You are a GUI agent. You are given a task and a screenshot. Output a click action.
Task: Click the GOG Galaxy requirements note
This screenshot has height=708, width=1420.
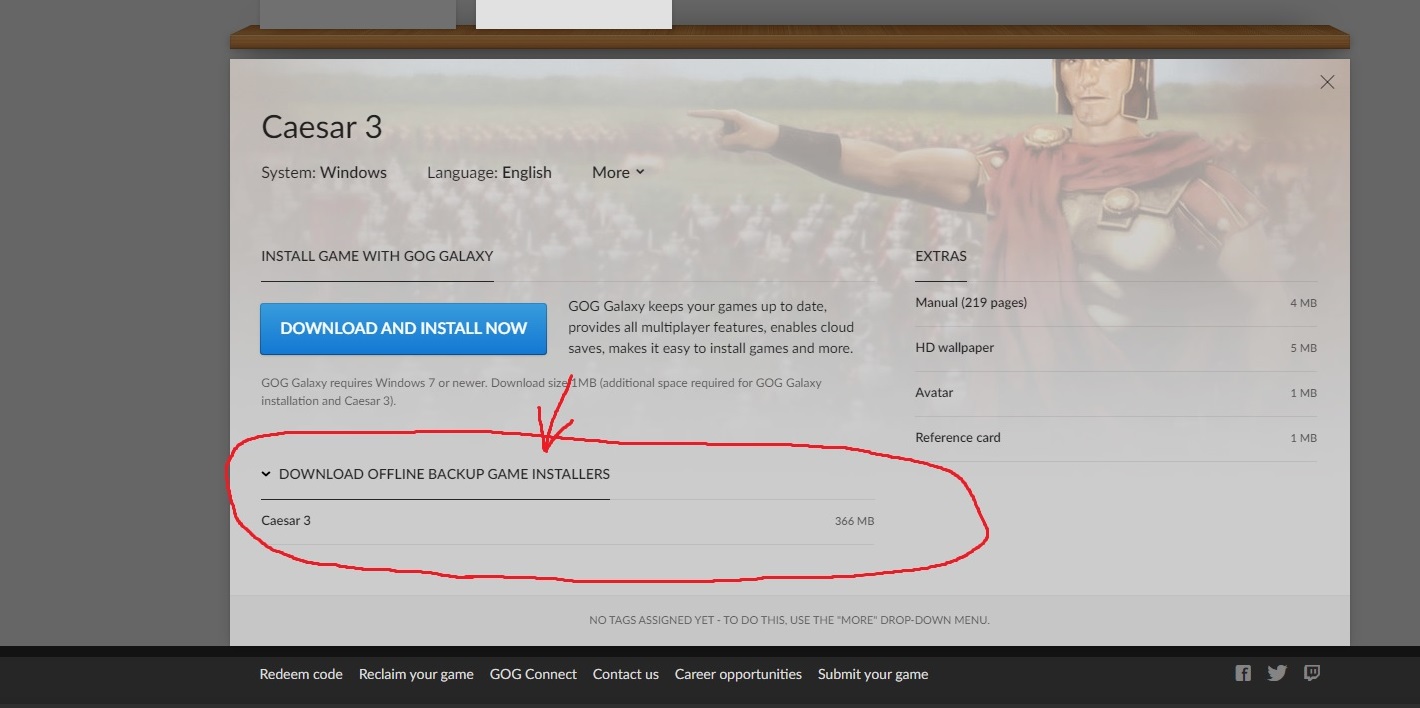[541, 391]
